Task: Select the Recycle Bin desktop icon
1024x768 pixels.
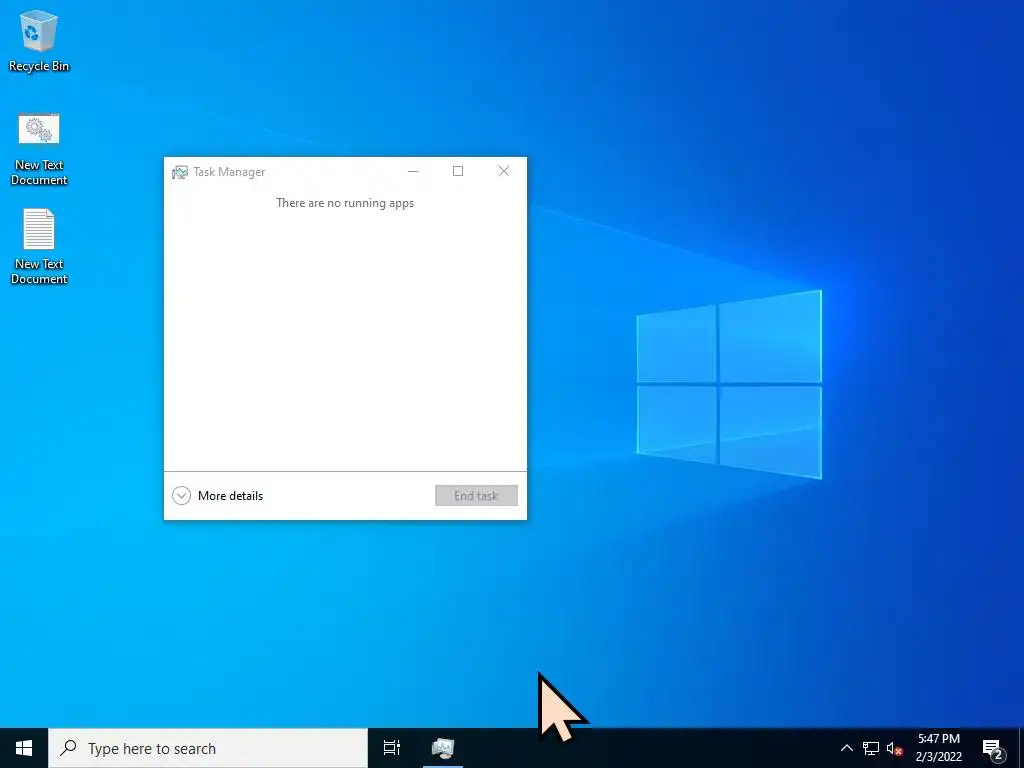Action: coord(39,41)
